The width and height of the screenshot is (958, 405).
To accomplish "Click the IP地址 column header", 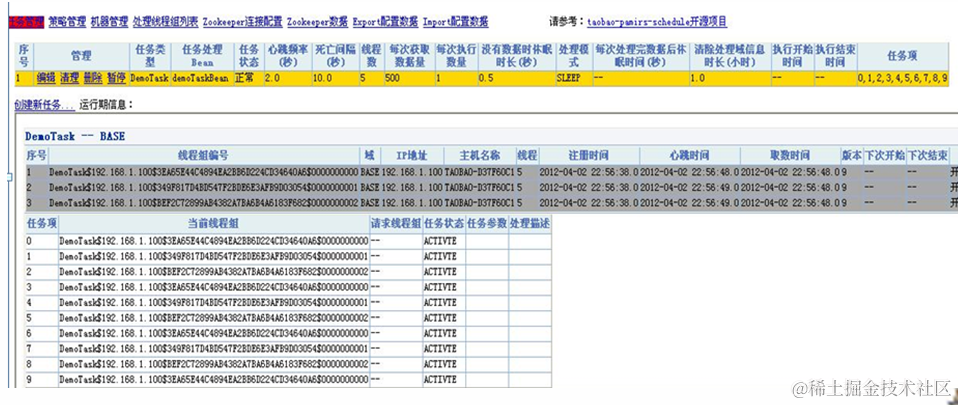I will tap(410, 155).
